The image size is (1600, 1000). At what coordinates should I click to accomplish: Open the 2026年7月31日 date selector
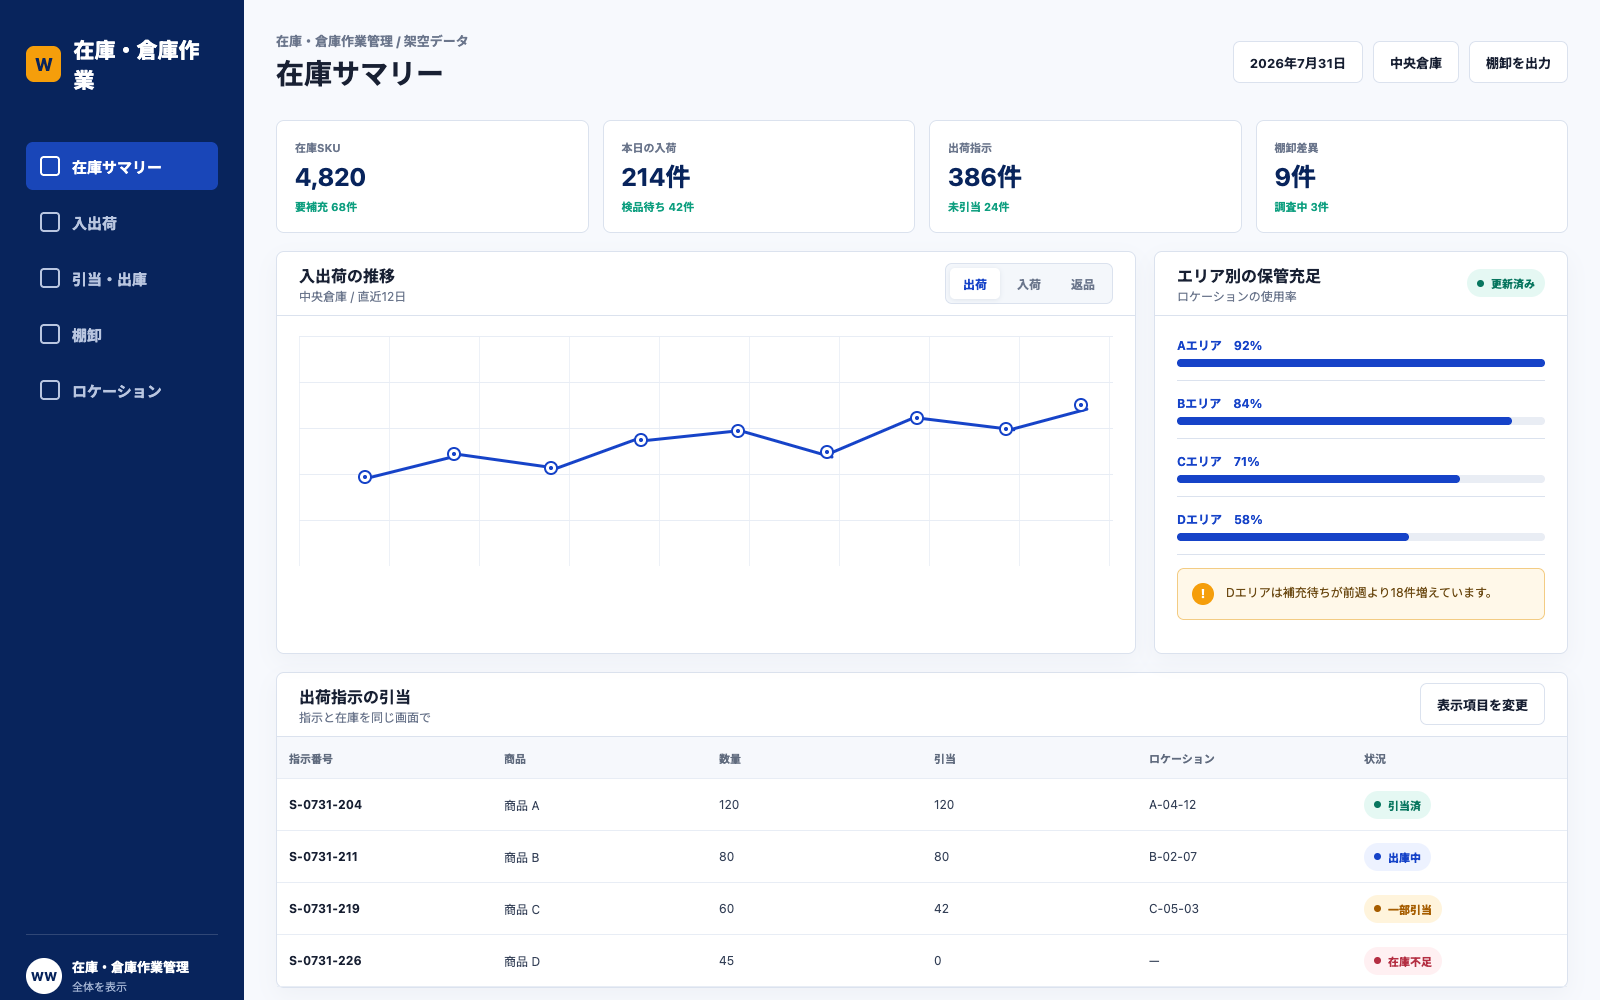point(1298,62)
